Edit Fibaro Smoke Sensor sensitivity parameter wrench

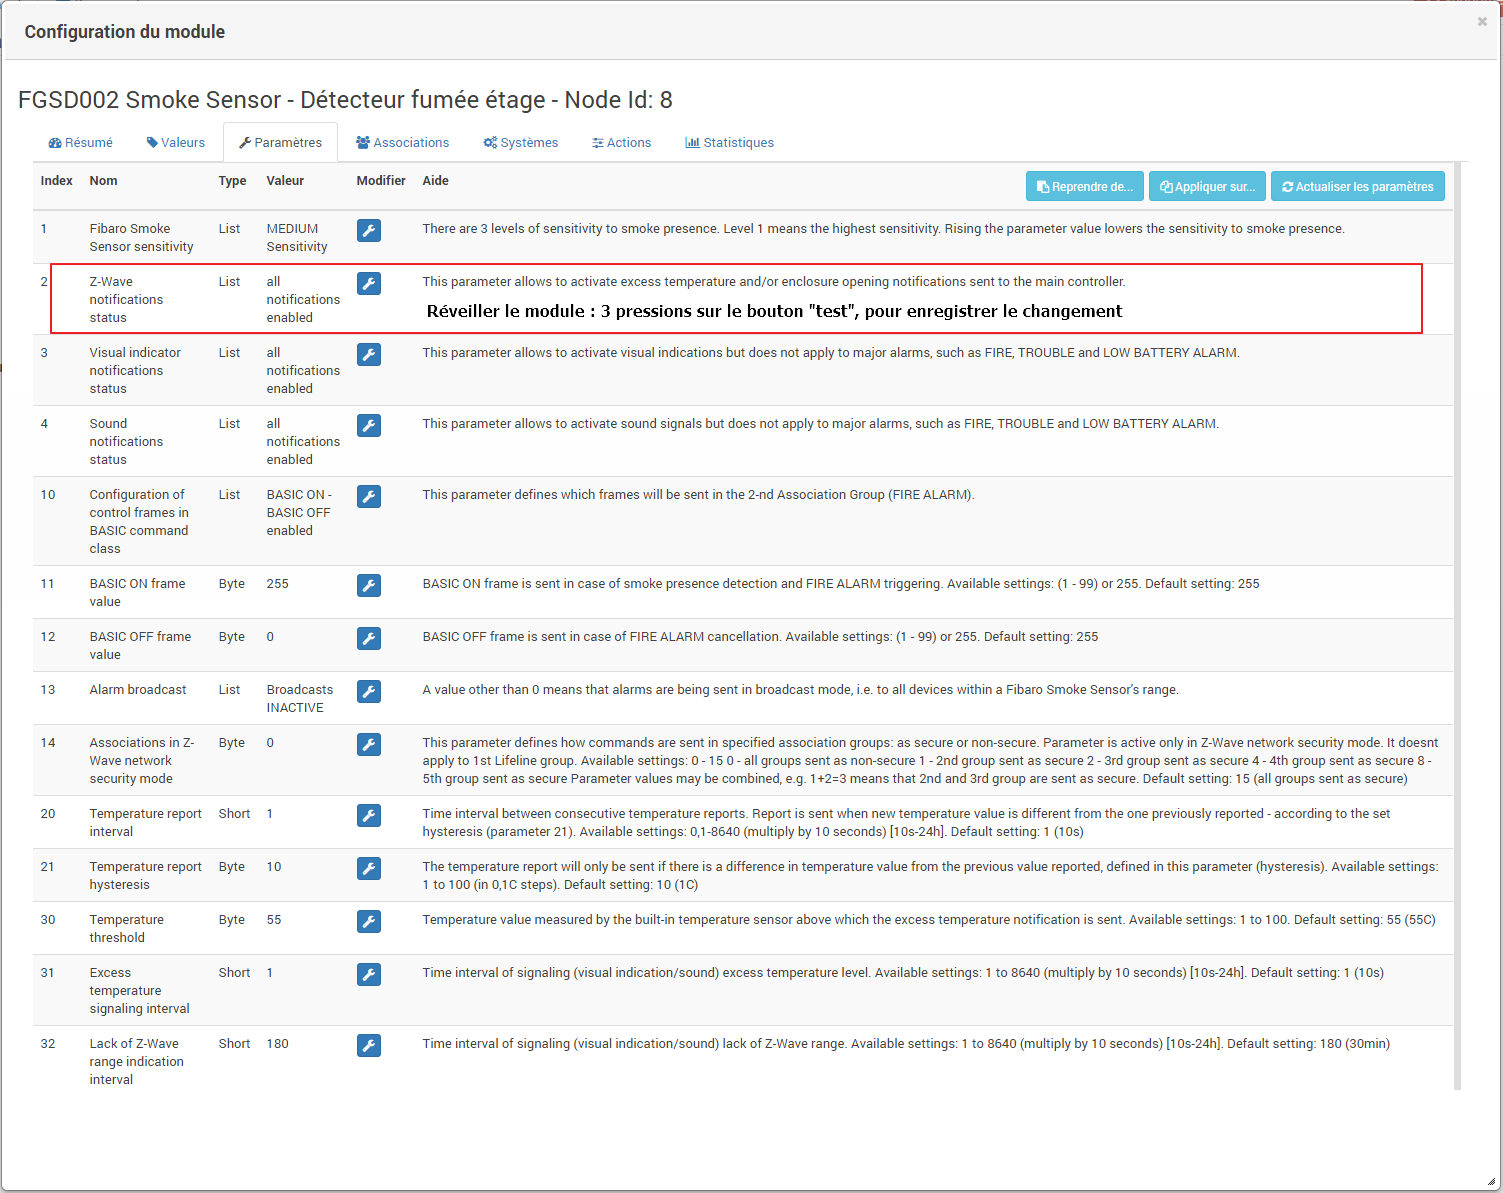pyautogui.click(x=369, y=231)
